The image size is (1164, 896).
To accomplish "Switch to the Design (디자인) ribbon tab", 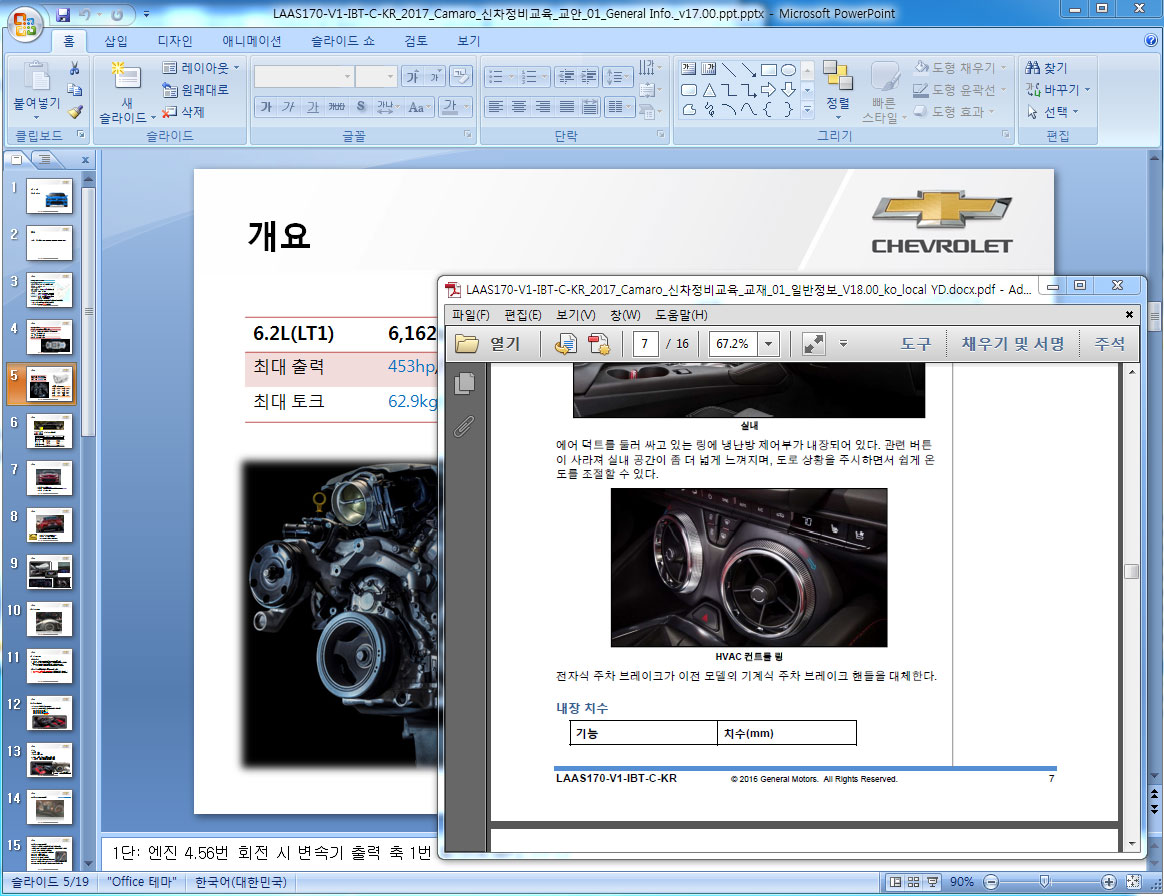I will coord(174,41).
